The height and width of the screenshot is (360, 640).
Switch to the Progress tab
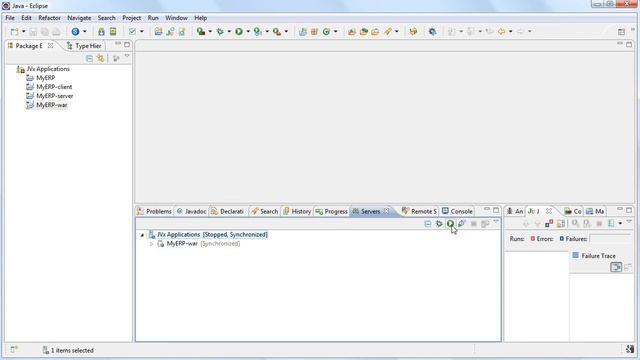tap(331, 211)
